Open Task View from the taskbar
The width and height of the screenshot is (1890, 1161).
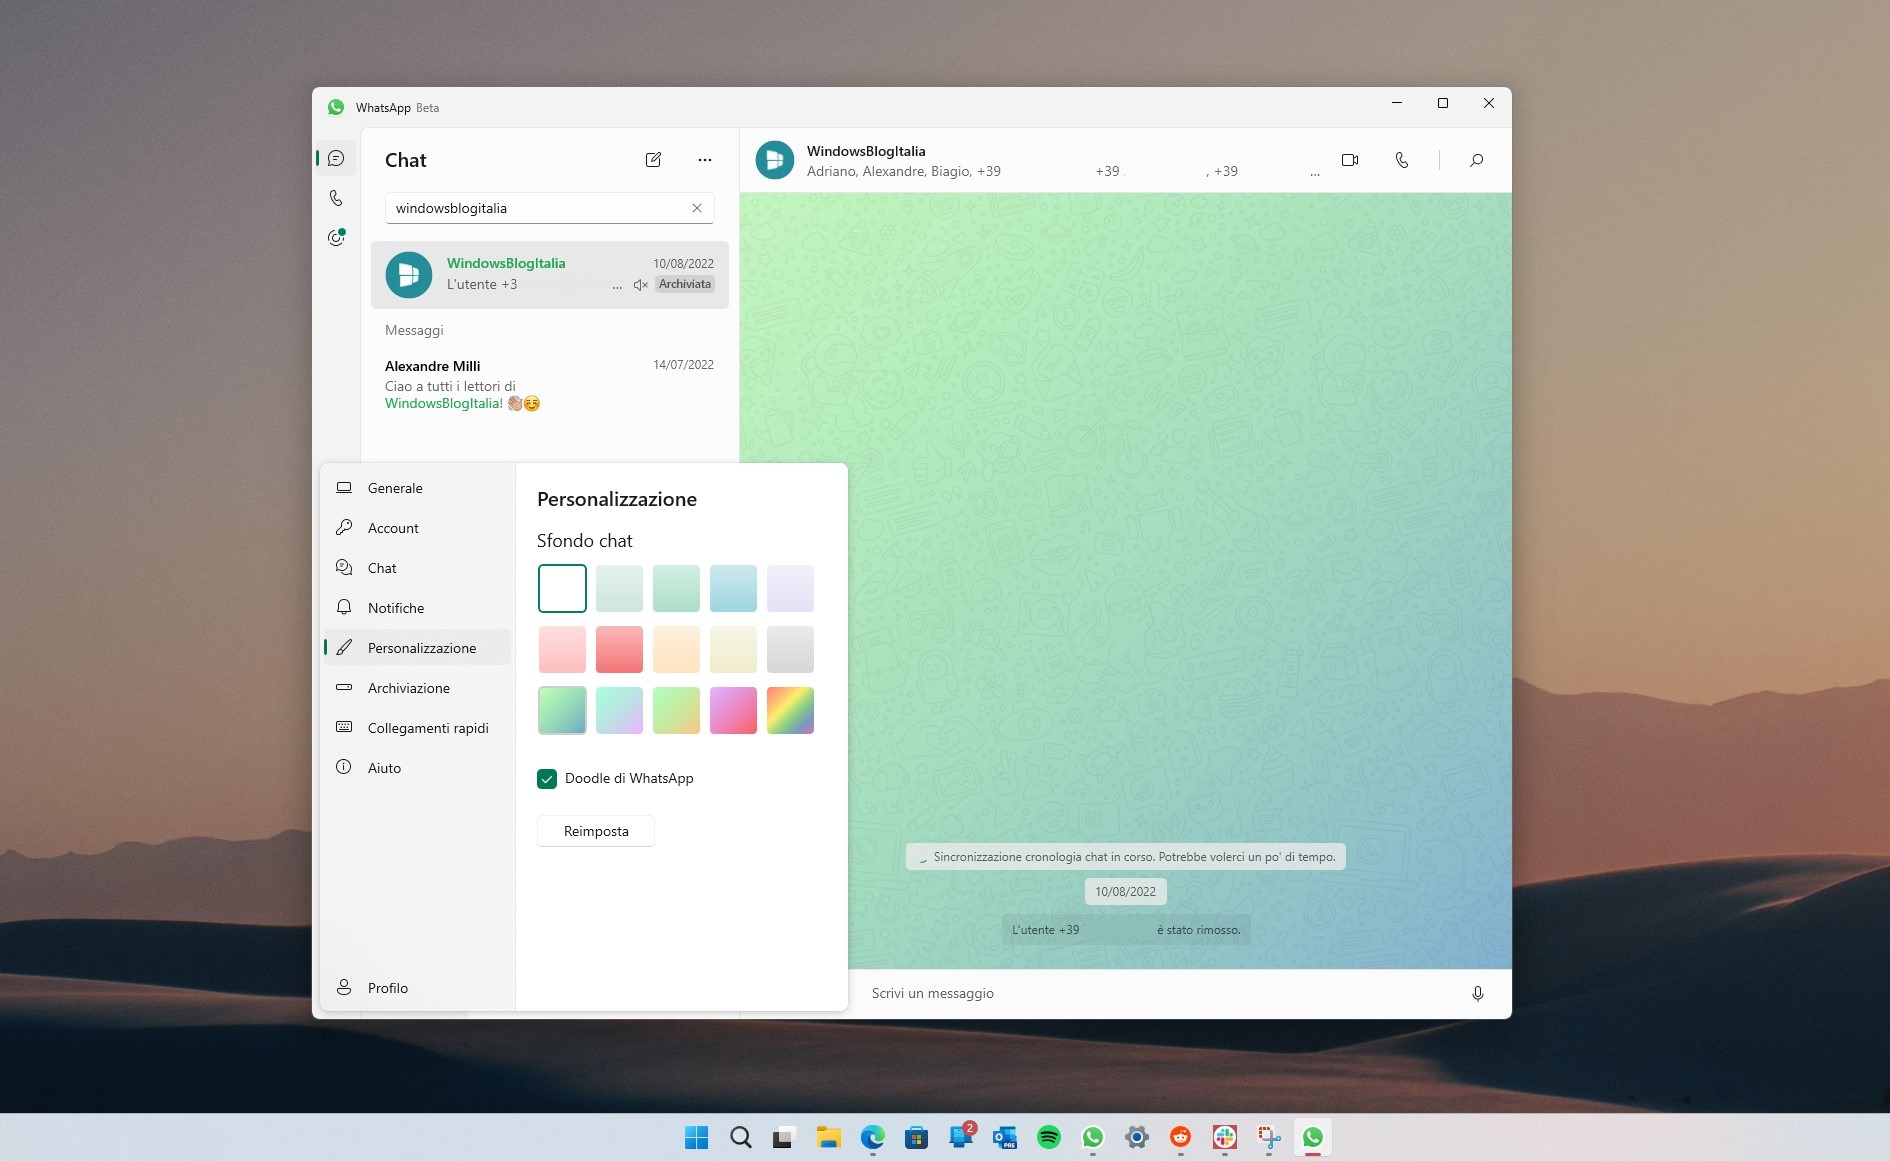(784, 1137)
